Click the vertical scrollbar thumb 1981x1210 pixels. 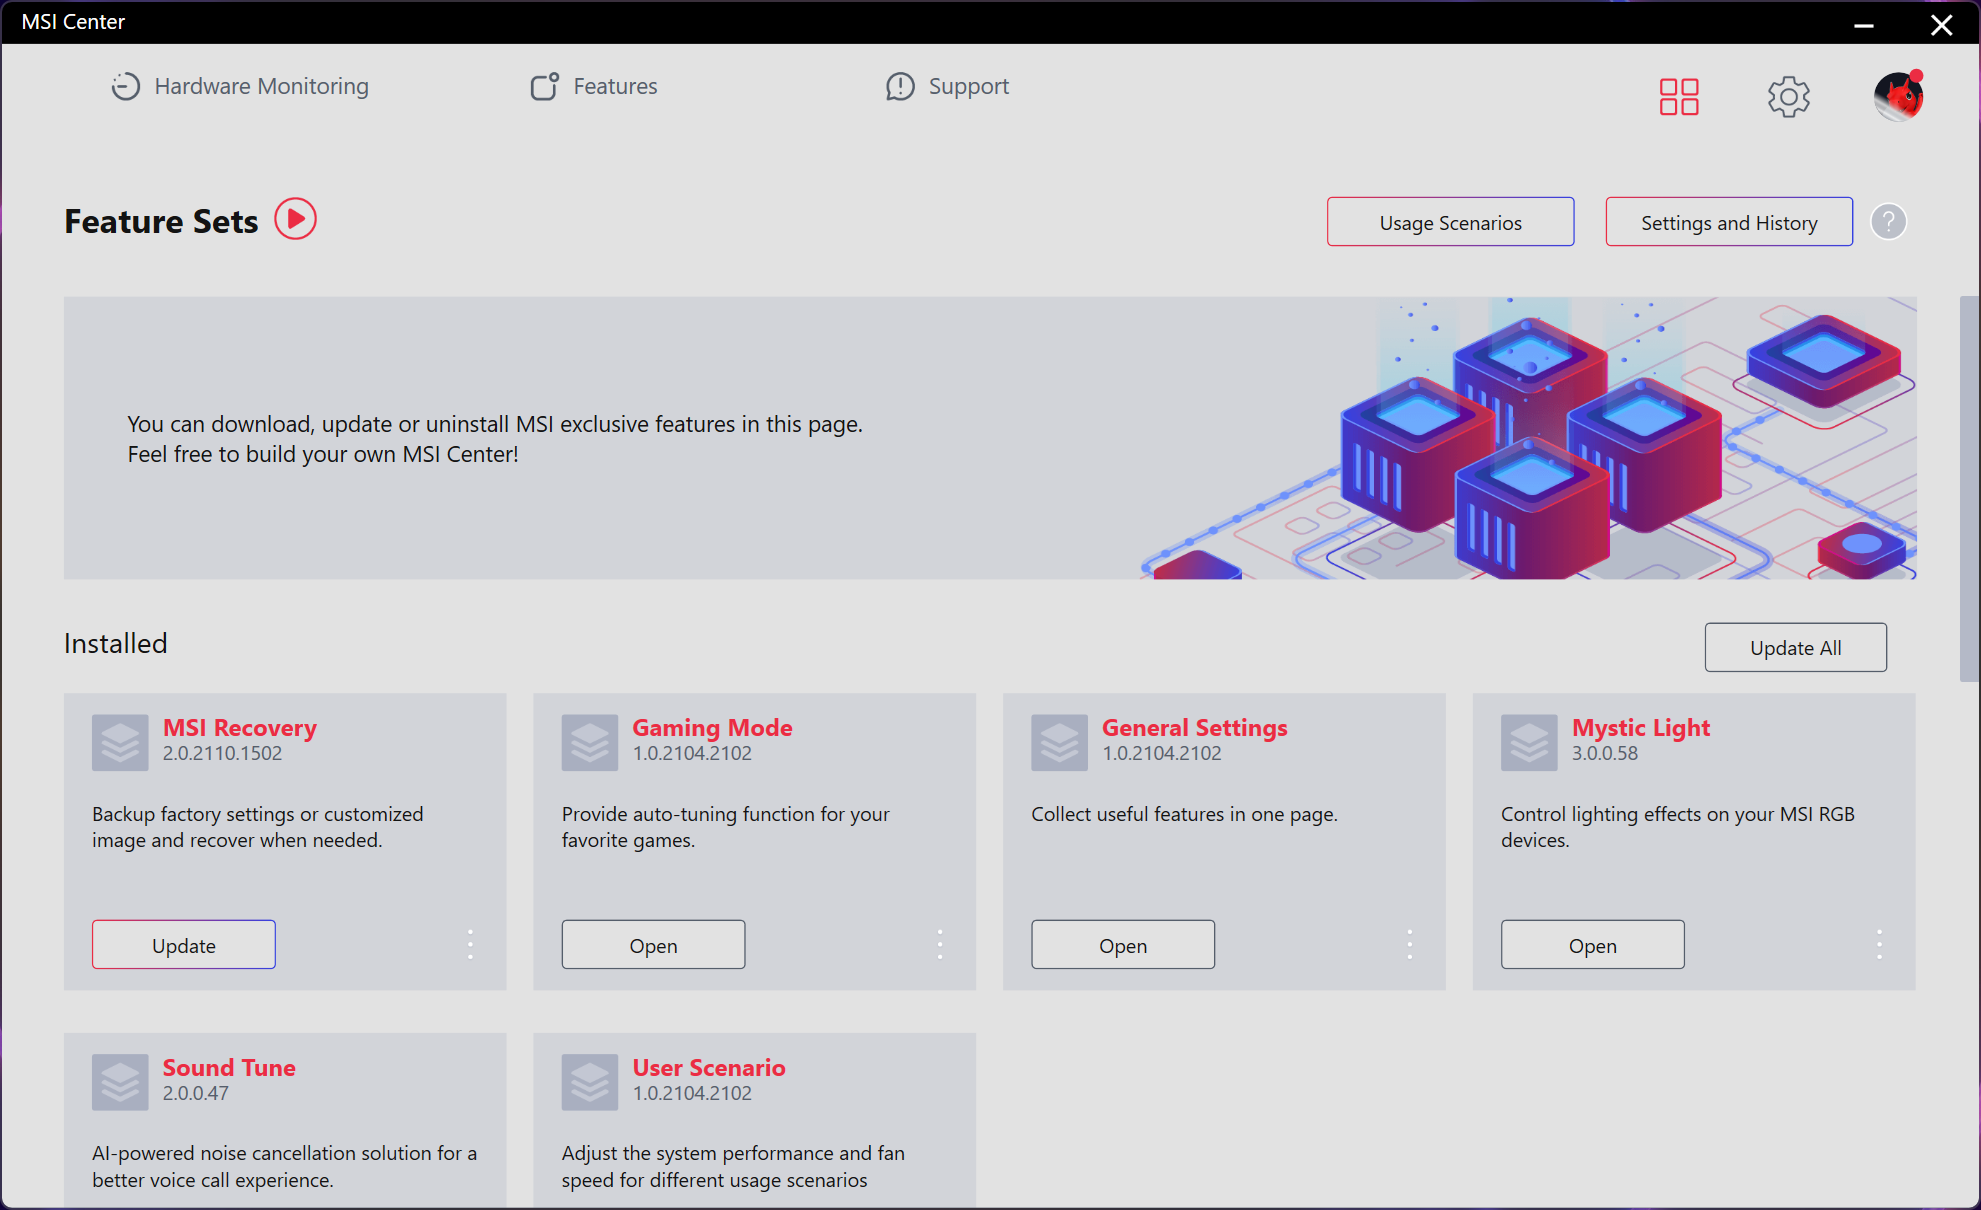(1969, 490)
